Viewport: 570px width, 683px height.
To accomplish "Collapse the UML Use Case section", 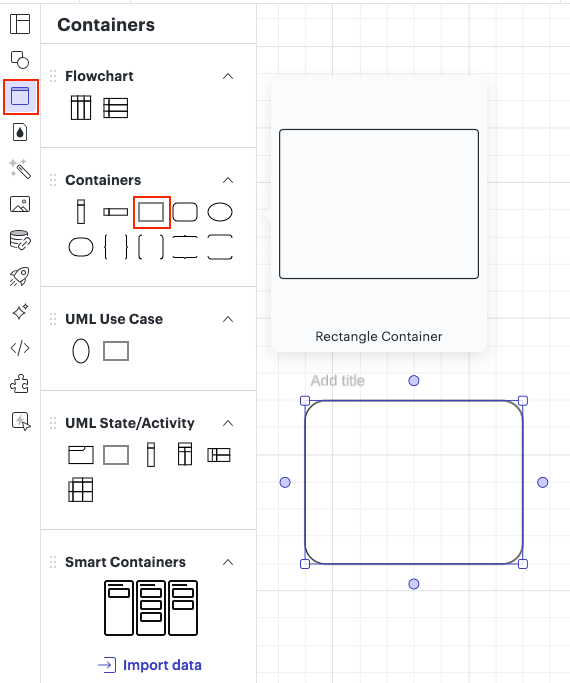I will point(228,319).
